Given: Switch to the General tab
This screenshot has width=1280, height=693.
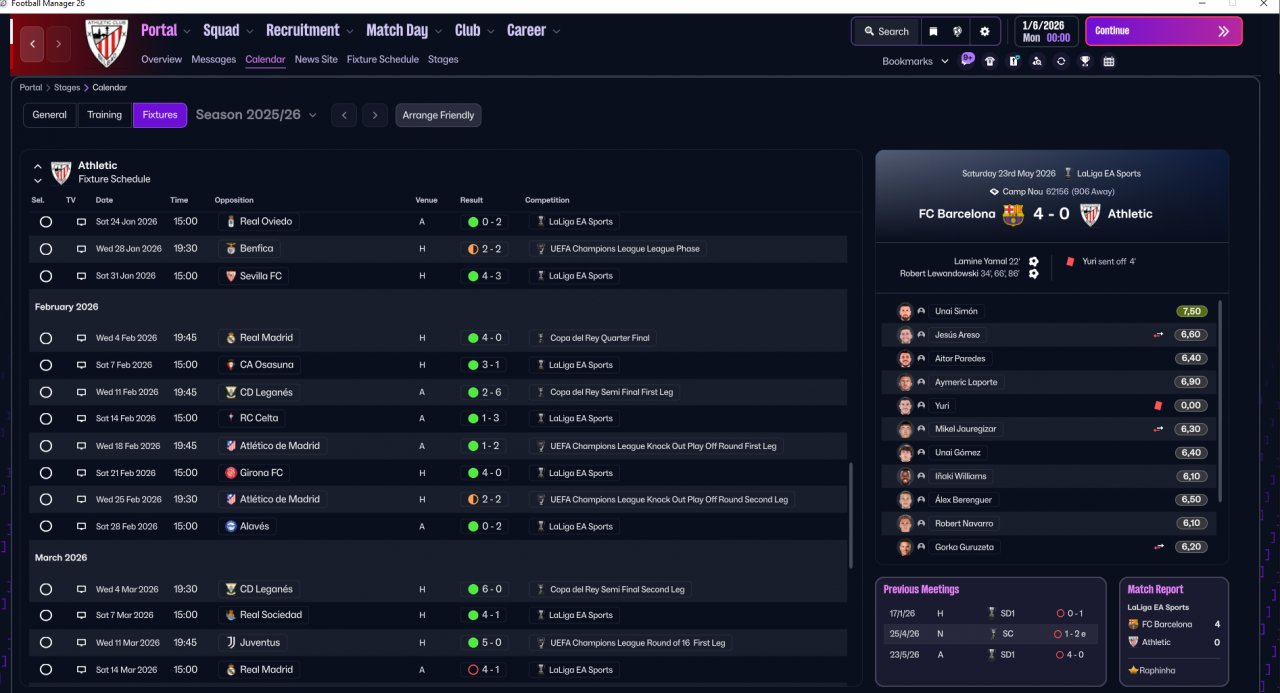Looking at the screenshot, I should tap(50, 115).
